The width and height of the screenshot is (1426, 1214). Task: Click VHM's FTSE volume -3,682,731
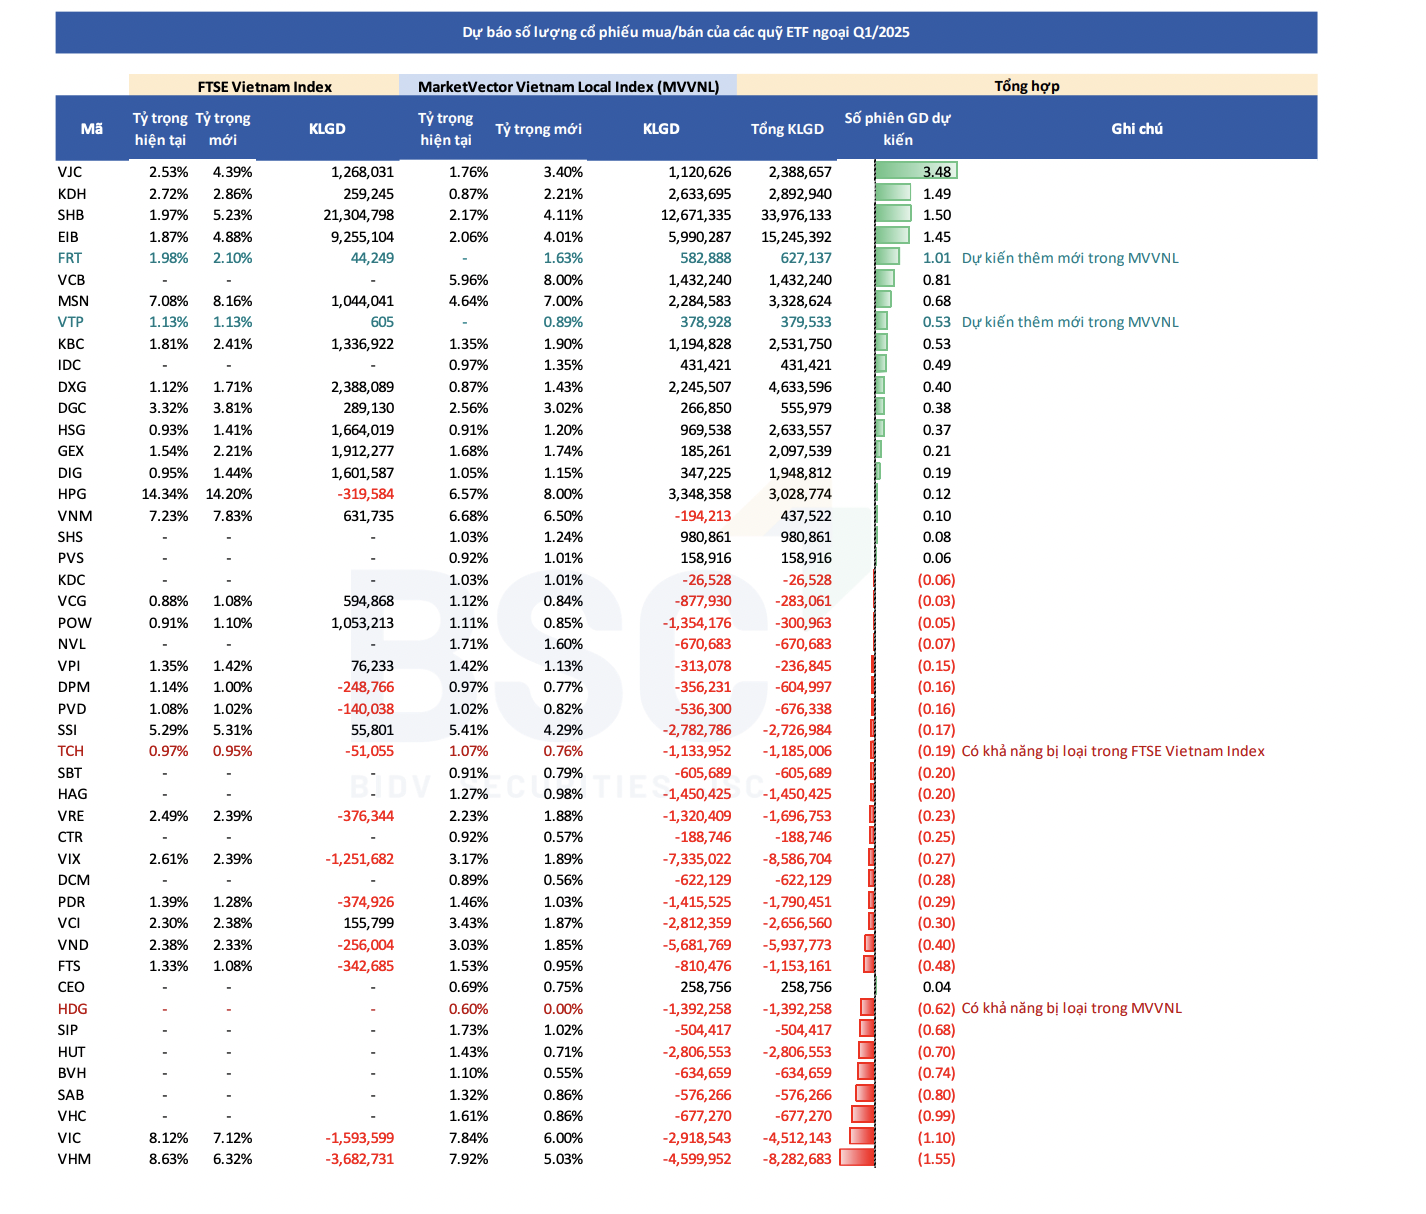coord(360,1159)
